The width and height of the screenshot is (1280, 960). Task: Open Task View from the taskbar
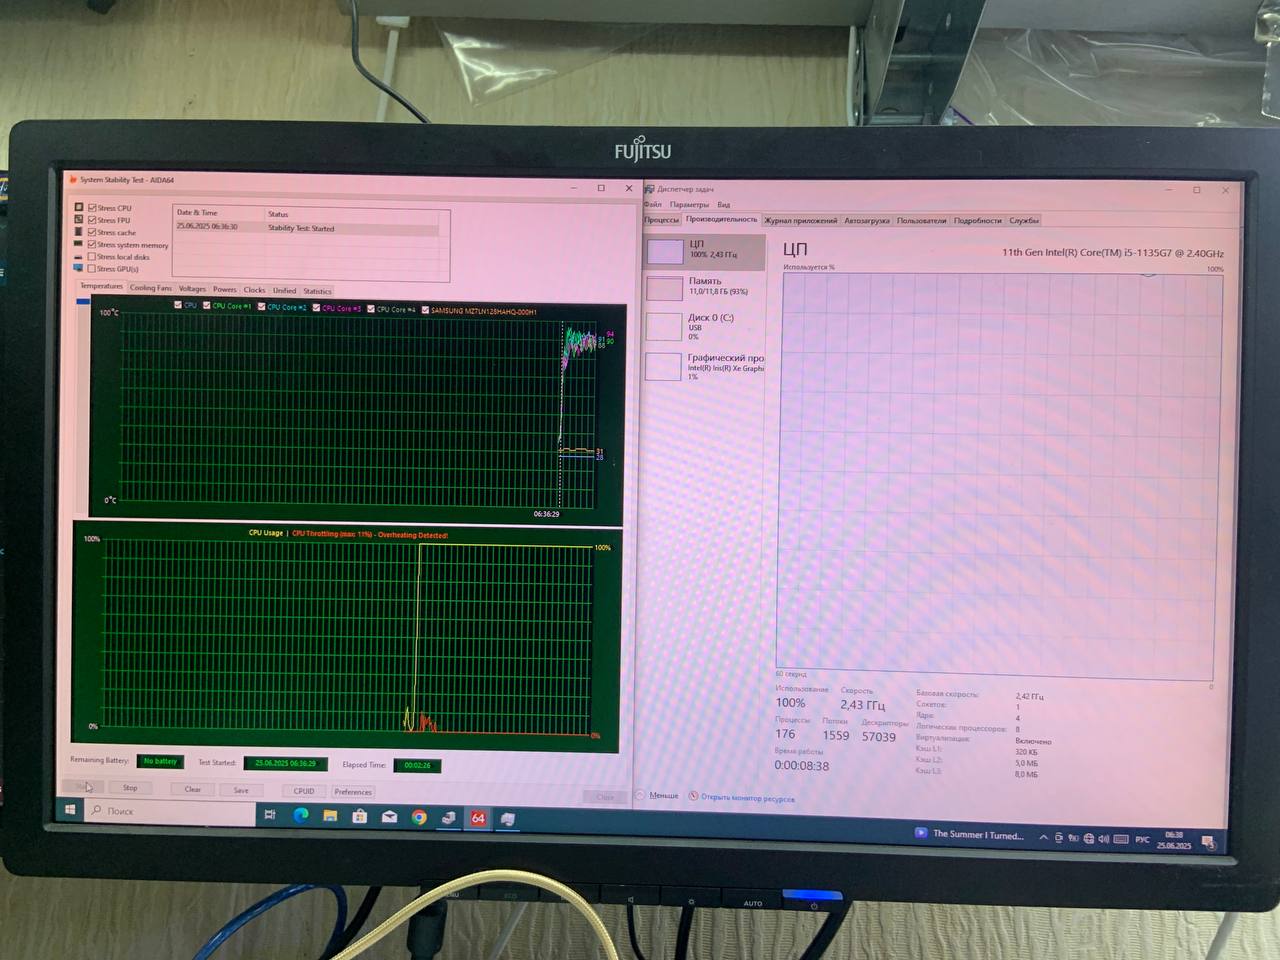[270, 815]
